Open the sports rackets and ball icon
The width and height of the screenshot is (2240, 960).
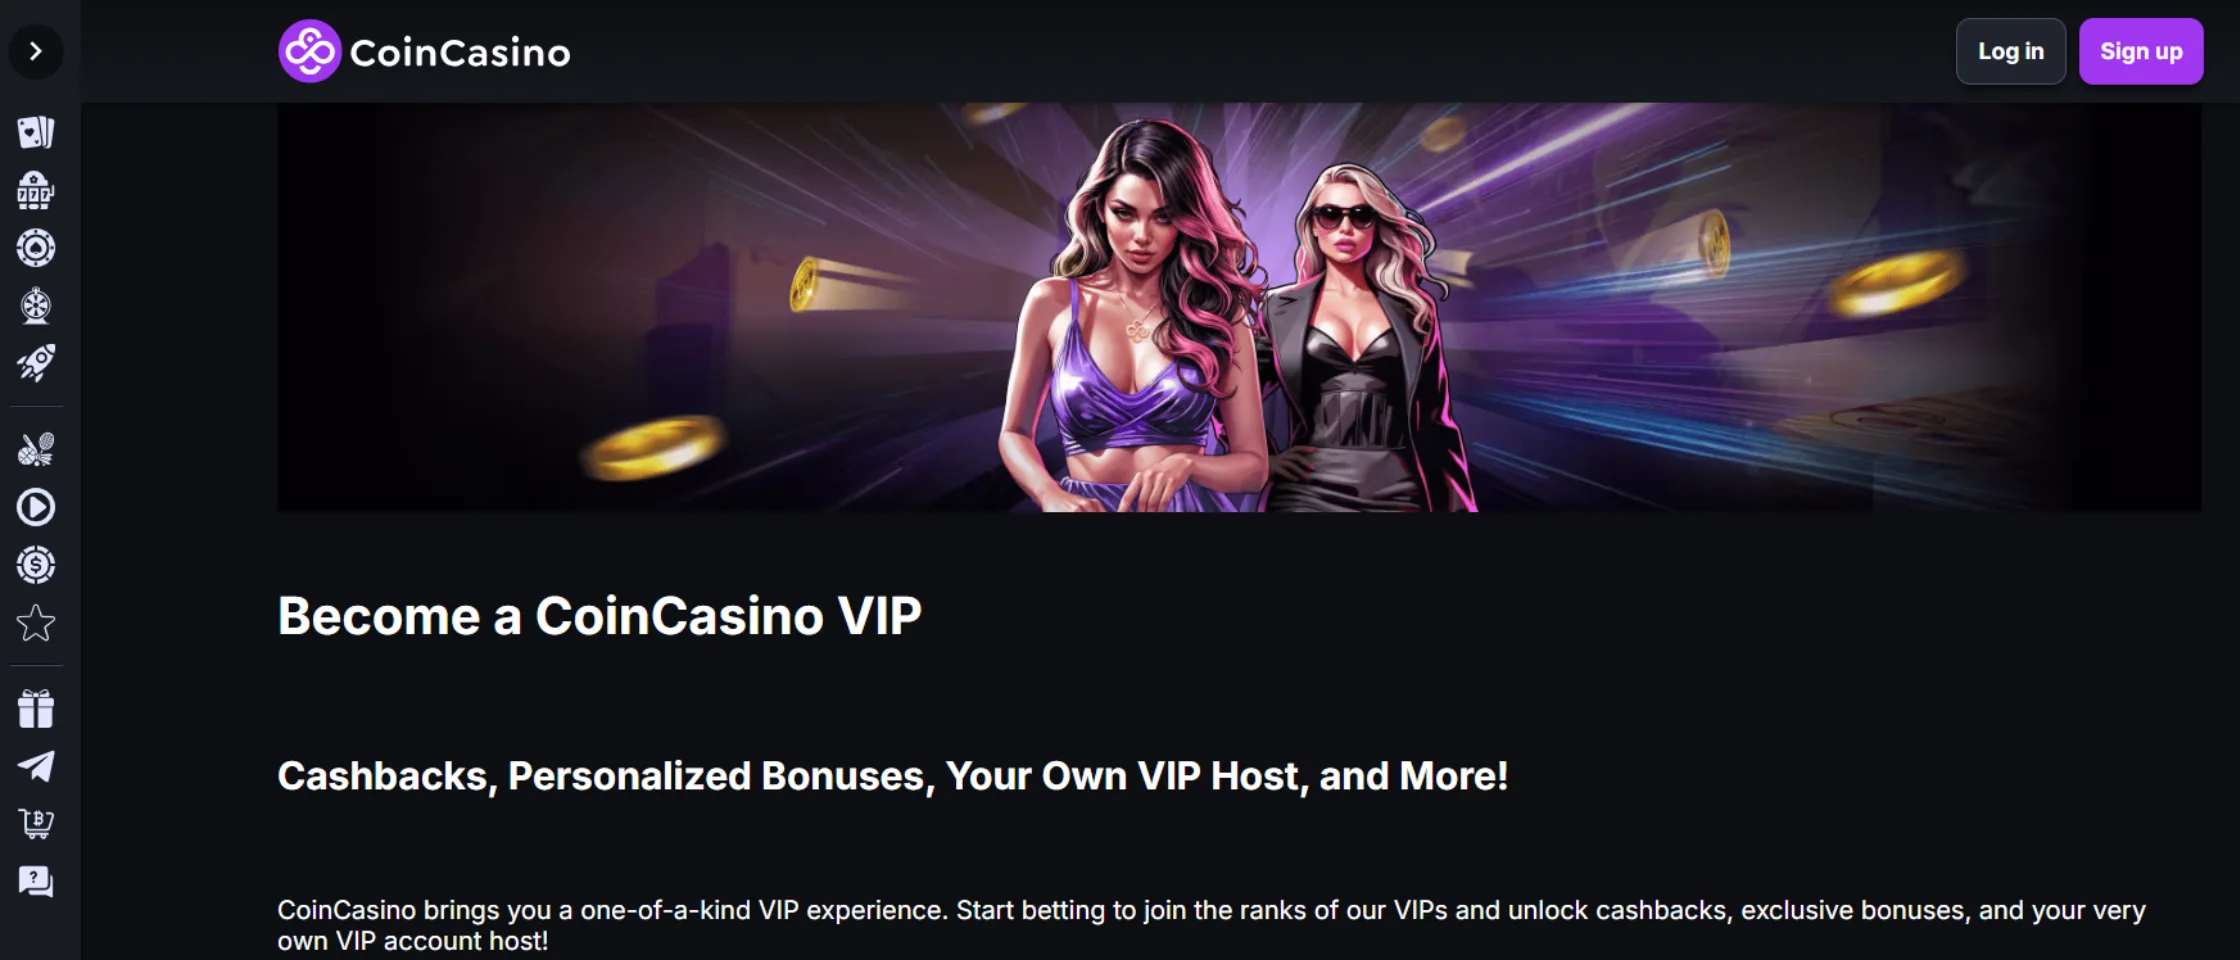pyautogui.click(x=36, y=450)
